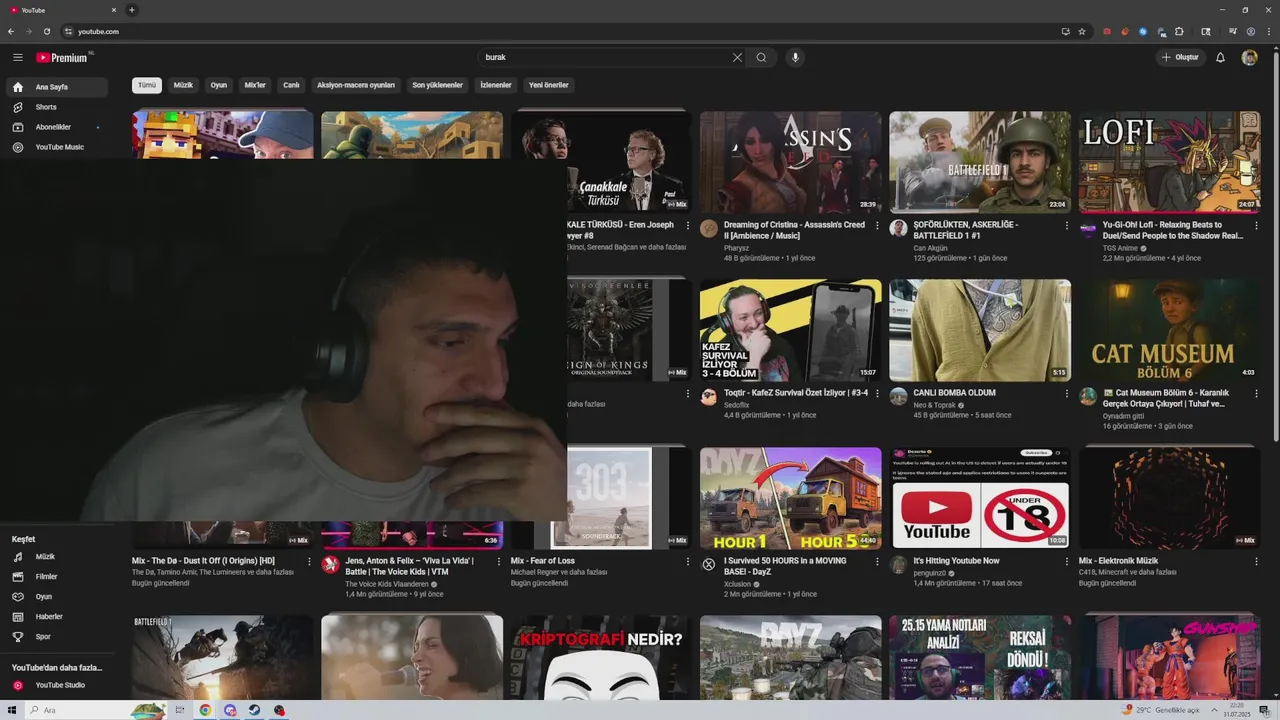Open more options for Yu-Gi-Oh! Lofi
1280x720 pixels.
click(1256, 226)
